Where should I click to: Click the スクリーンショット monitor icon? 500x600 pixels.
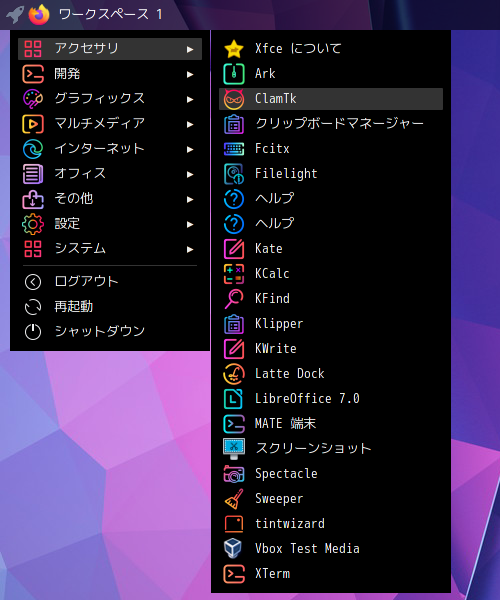click(x=234, y=449)
